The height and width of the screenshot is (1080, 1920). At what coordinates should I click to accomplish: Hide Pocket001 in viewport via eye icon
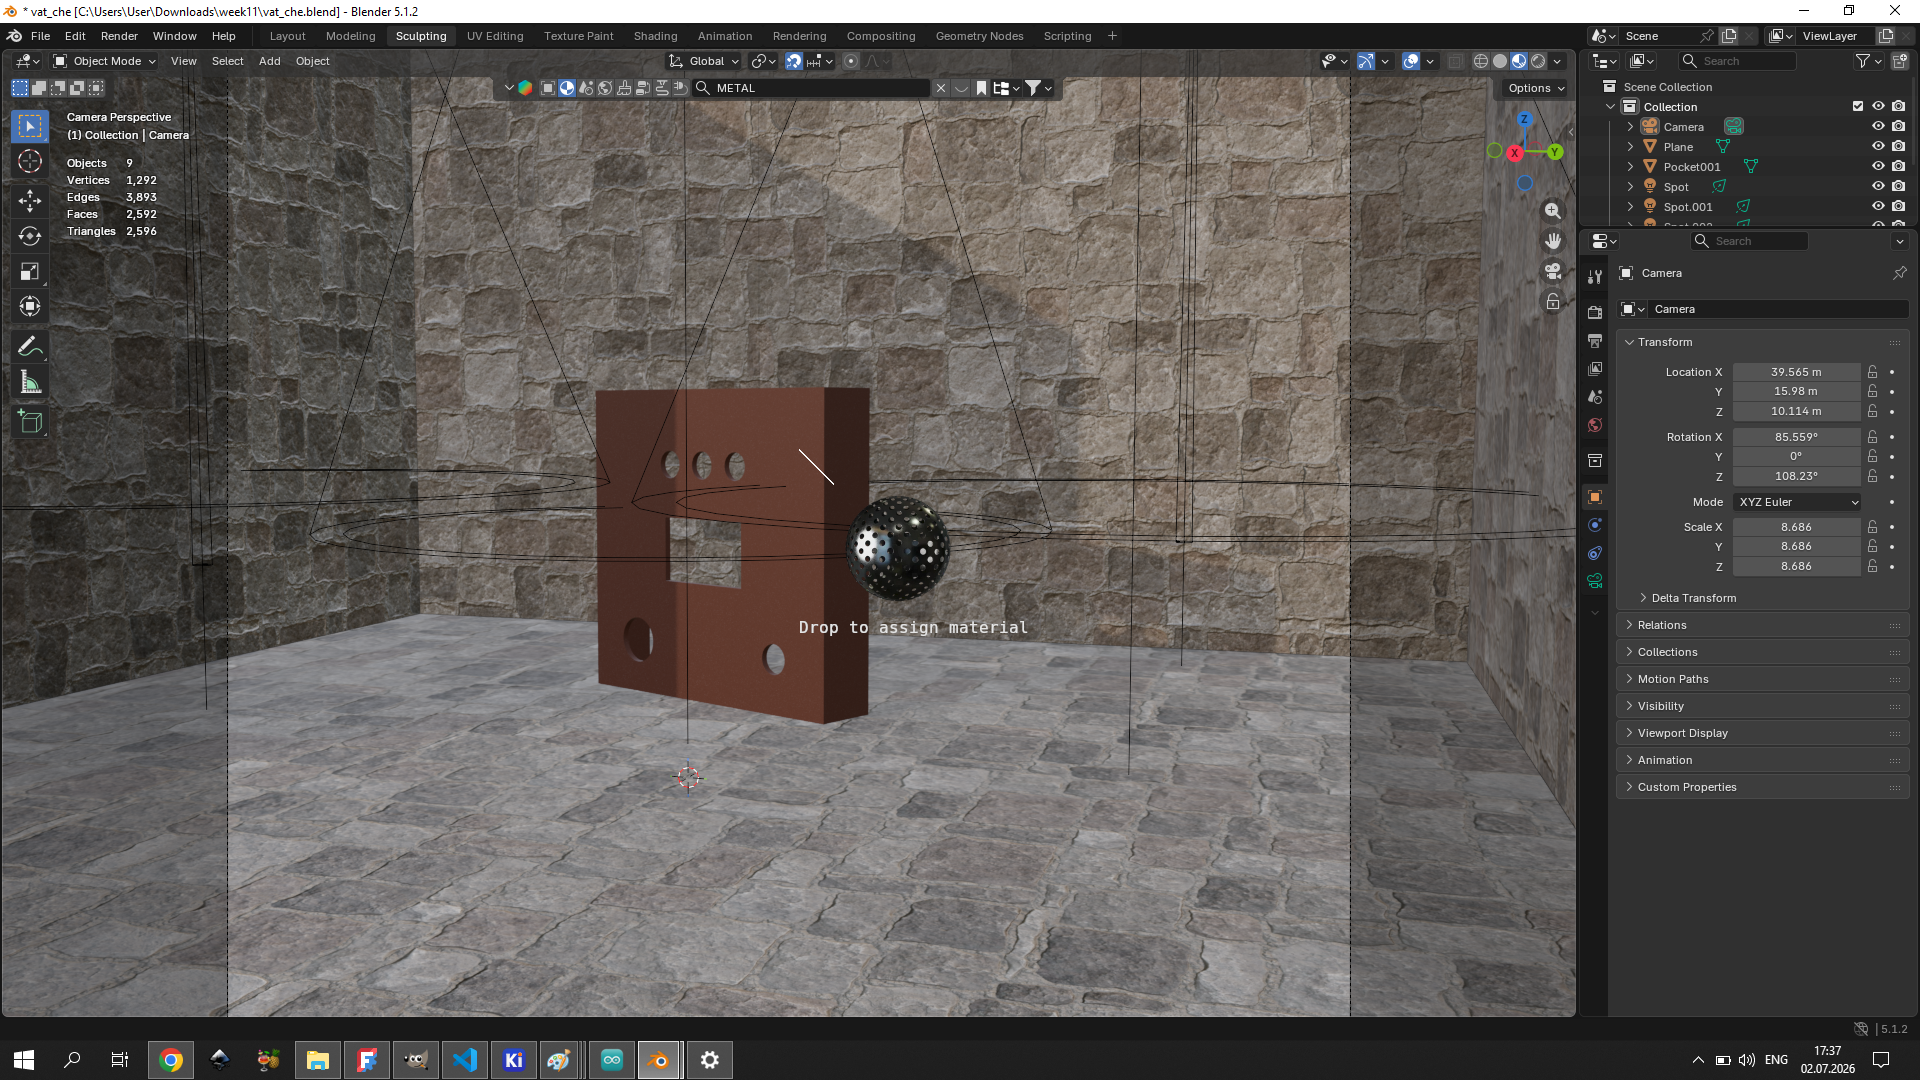[1878, 167]
